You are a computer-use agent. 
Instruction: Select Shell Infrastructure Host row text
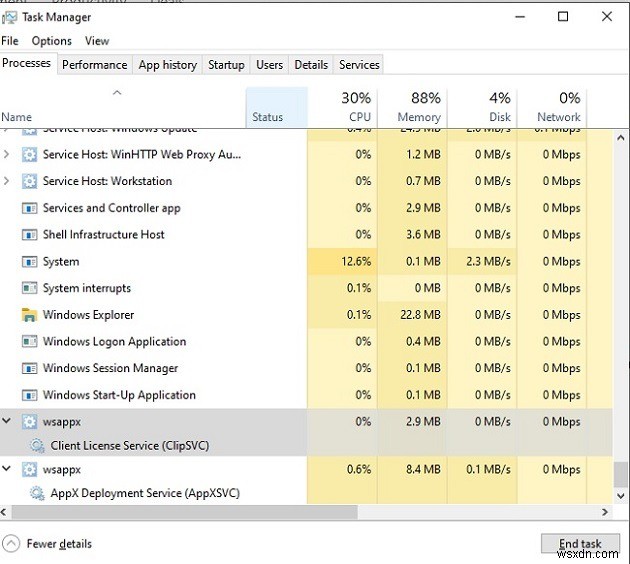(104, 235)
